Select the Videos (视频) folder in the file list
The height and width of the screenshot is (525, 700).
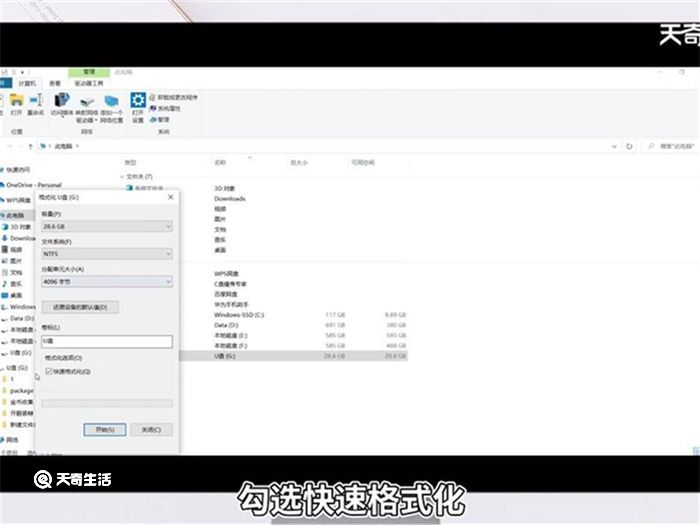[220, 209]
